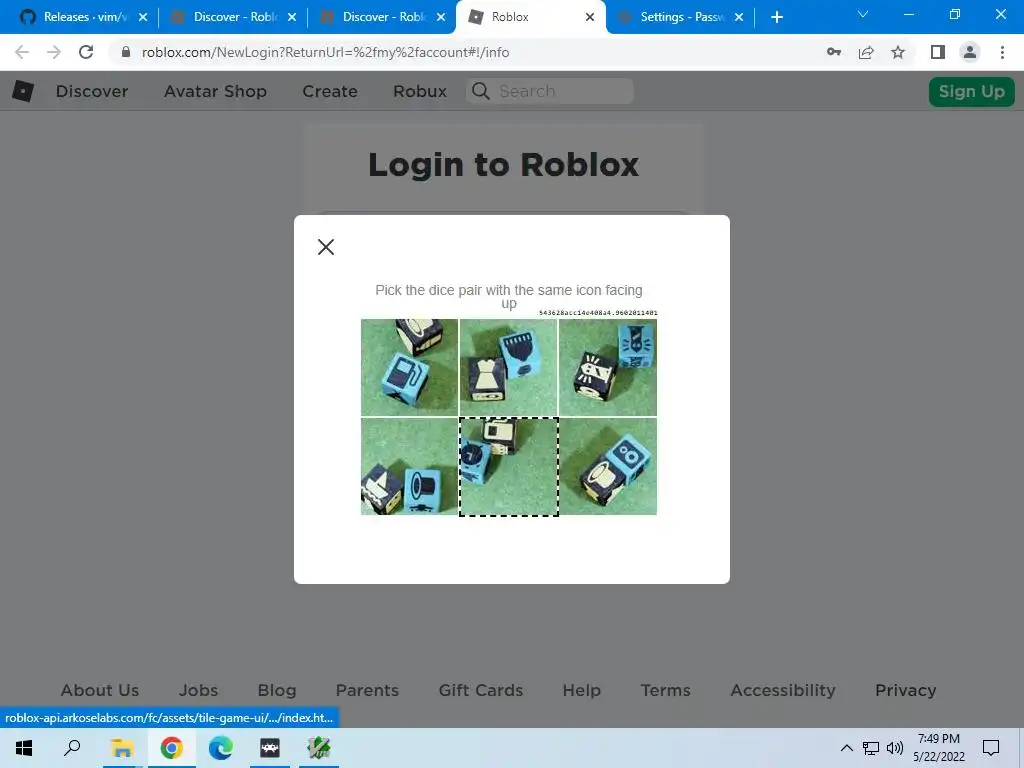Open the Windows Start menu
Screen dimensions: 1024x768
coord(24,748)
